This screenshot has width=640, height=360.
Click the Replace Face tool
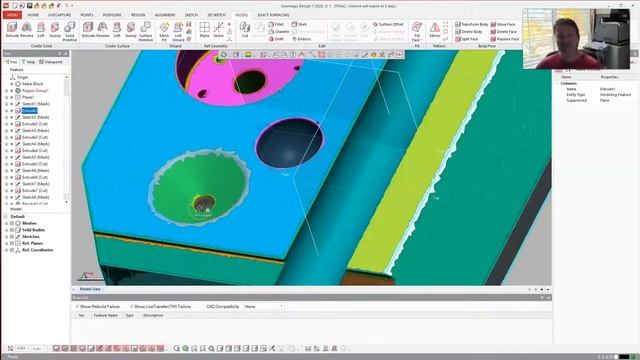(505, 39)
